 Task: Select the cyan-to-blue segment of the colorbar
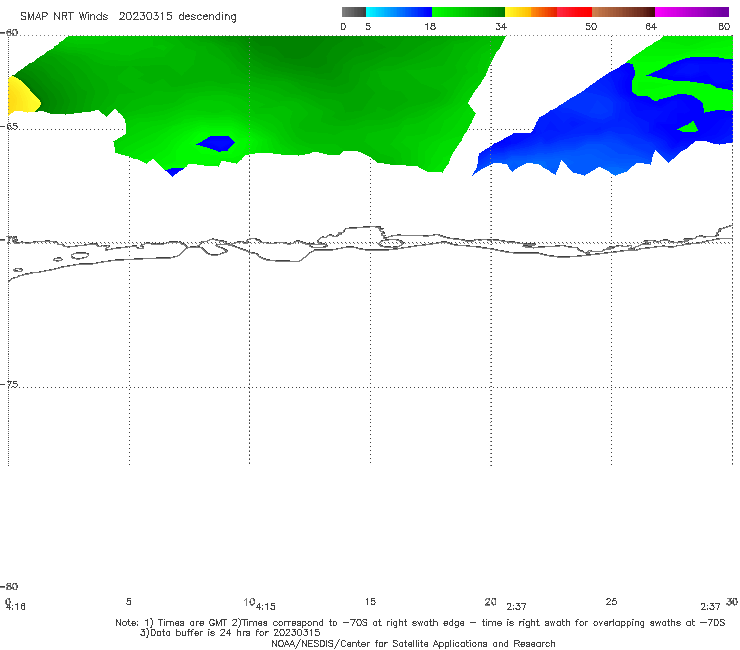click(x=399, y=12)
